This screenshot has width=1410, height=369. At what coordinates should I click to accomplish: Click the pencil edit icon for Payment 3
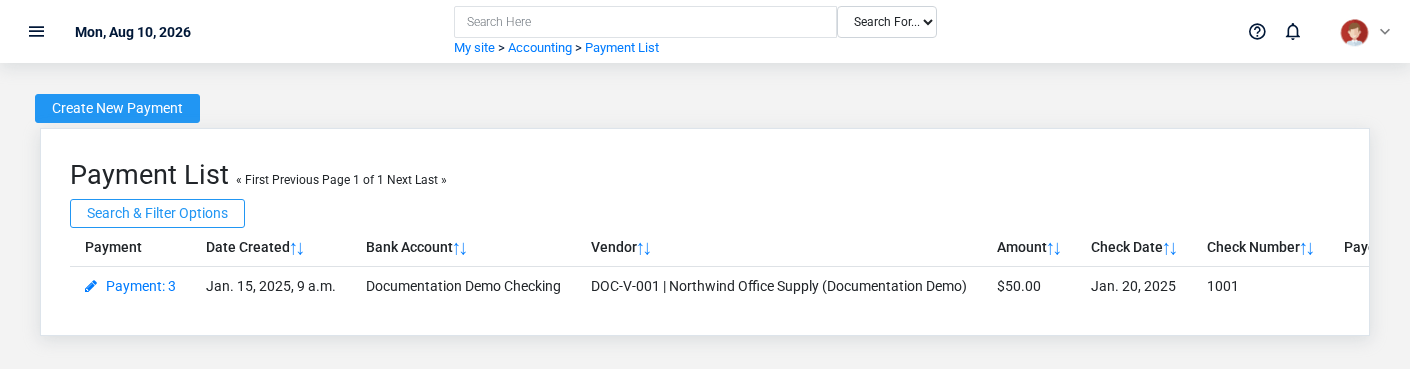click(91, 286)
